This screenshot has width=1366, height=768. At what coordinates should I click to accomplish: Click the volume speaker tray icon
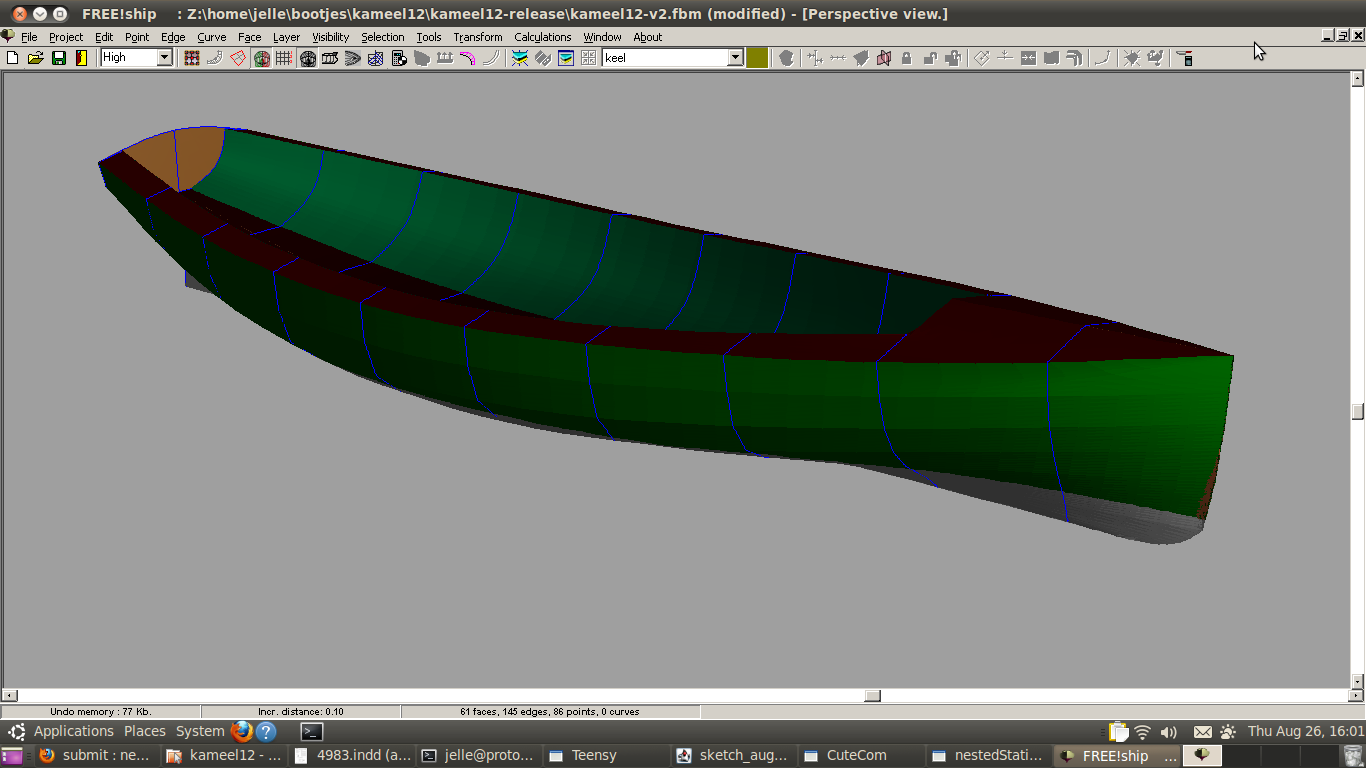point(1168,732)
